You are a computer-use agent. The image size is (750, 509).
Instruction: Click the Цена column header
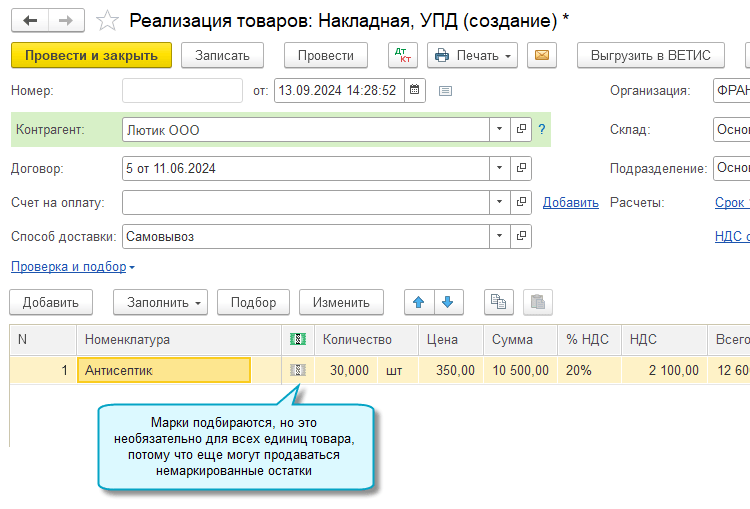(451, 339)
